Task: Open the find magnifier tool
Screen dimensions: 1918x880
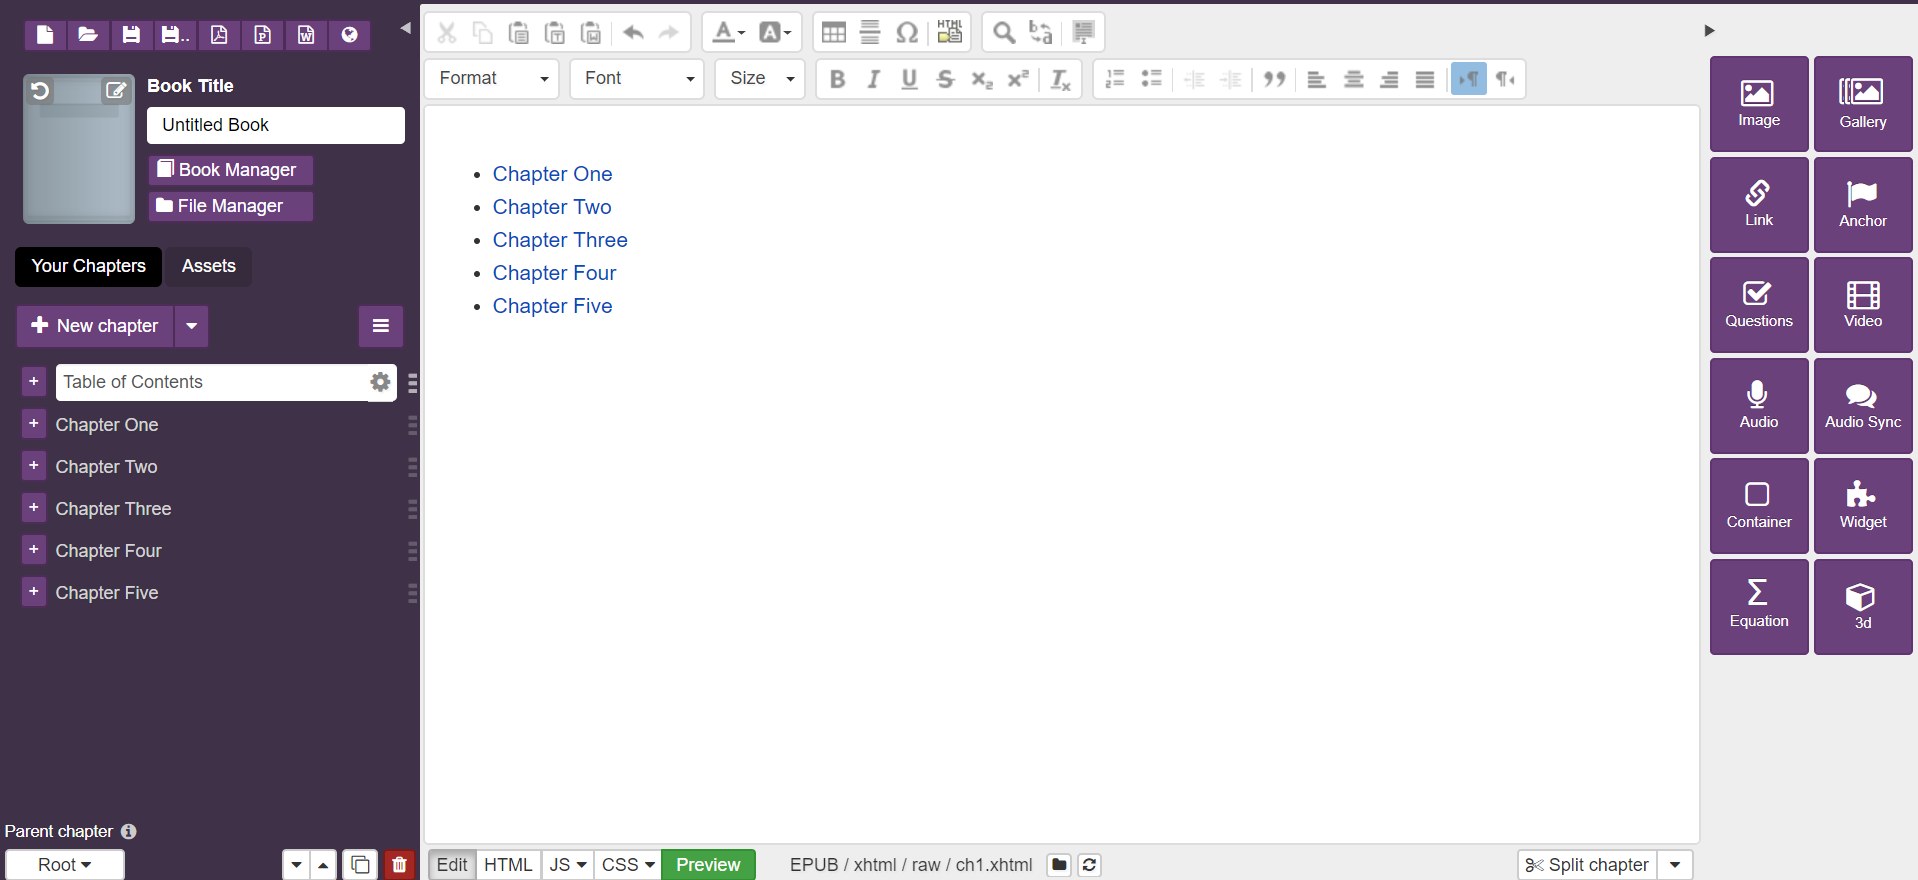Action: click(x=1003, y=33)
